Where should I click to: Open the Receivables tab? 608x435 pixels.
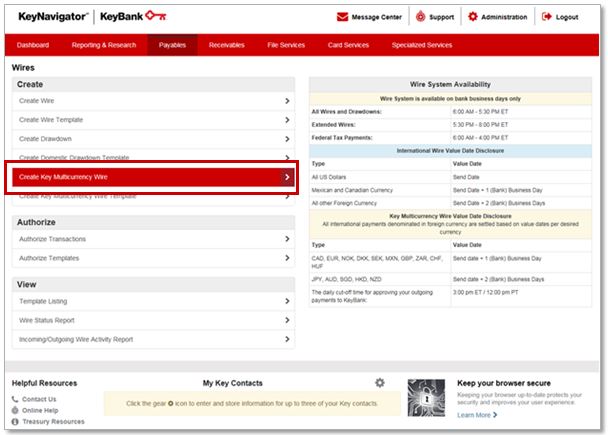[226, 45]
